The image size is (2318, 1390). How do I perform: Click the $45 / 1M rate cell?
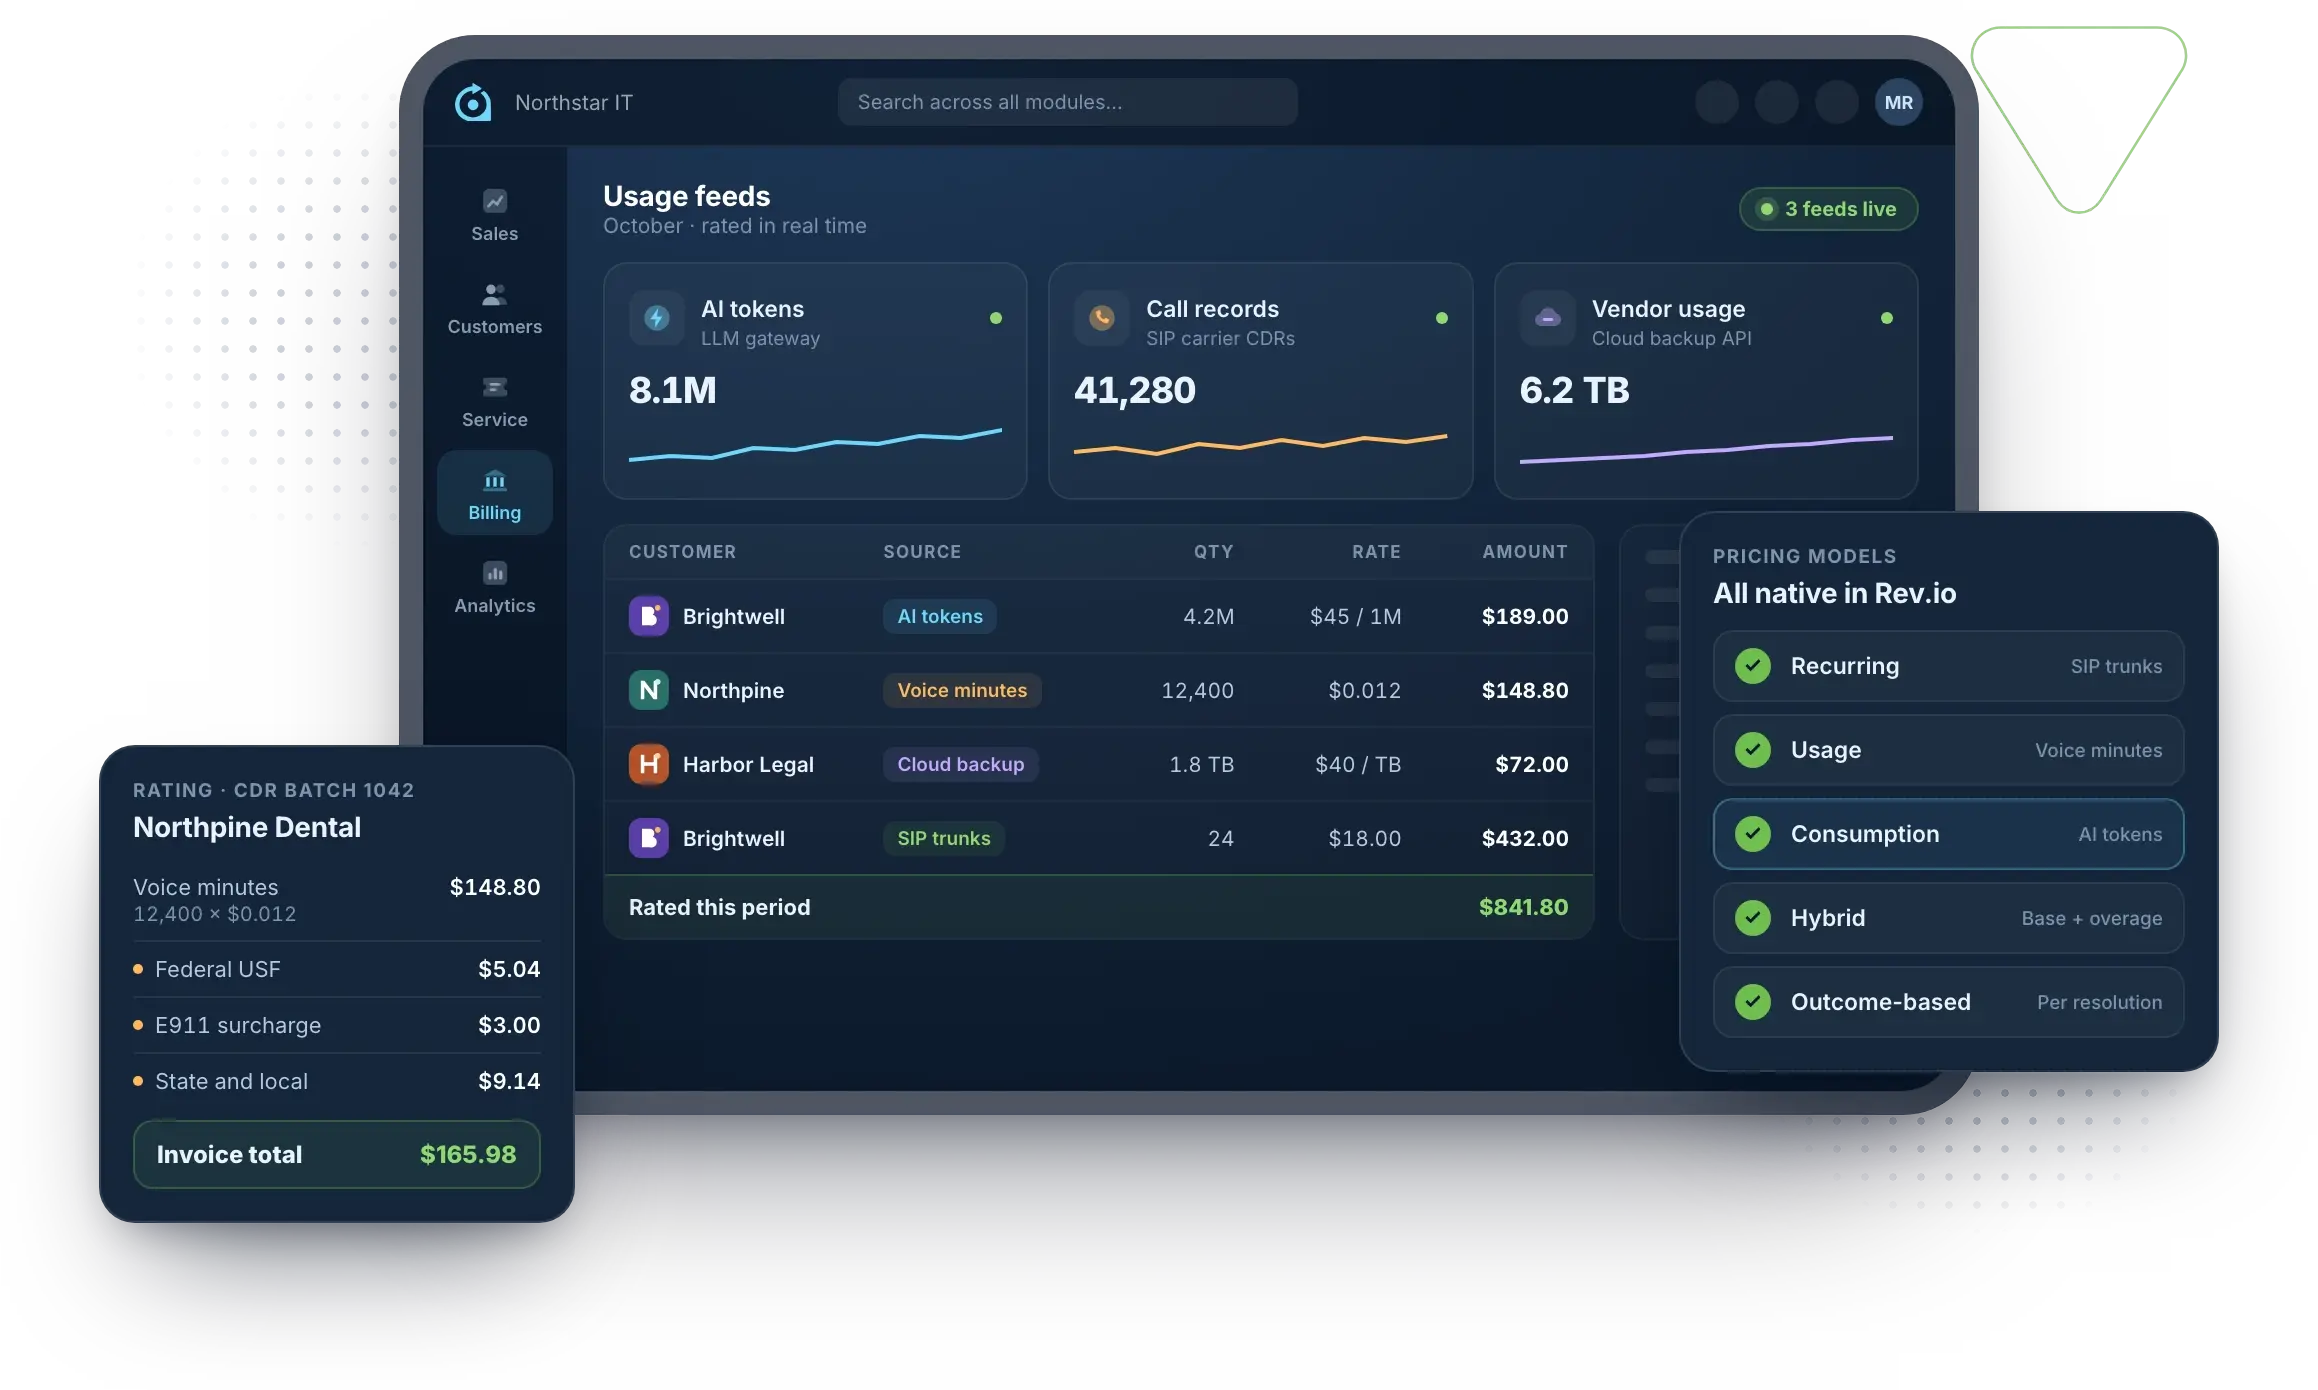click(1355, 616)
